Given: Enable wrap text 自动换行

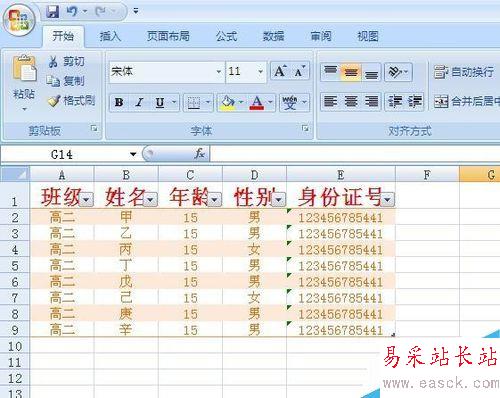Looking at the screenshot, I should [464, 72].
